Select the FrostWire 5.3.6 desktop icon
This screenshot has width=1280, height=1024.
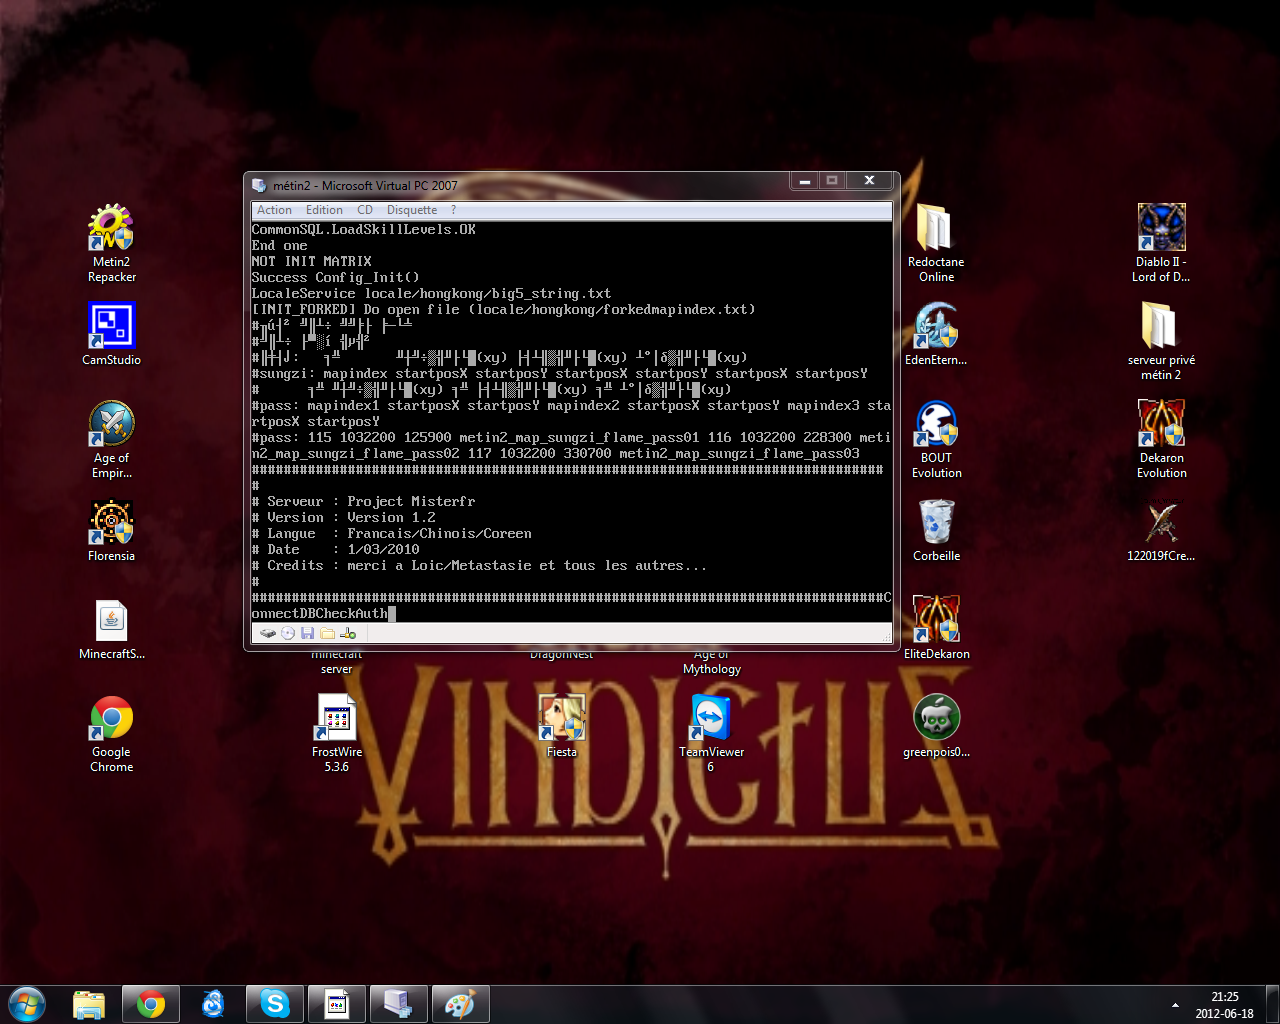[337, 734]
